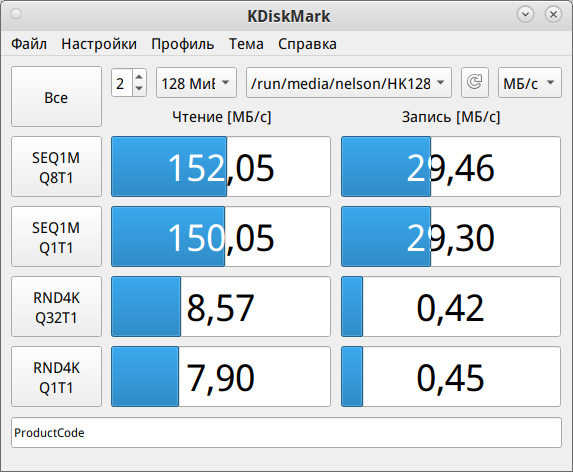Click the Запись [МБ/с] column header
573x472 pixels.
(451, 117)
